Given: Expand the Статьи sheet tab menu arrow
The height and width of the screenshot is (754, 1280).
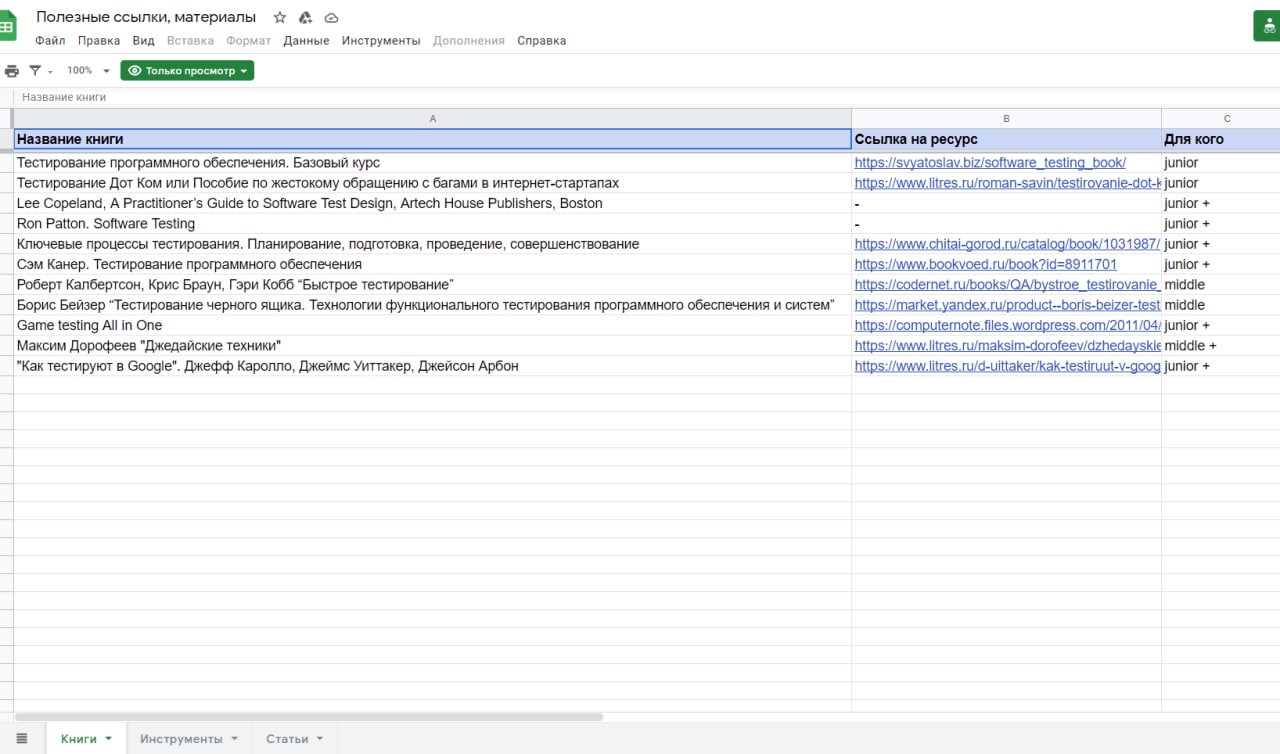Looking at the screenshot, I should tap(320, 739).
